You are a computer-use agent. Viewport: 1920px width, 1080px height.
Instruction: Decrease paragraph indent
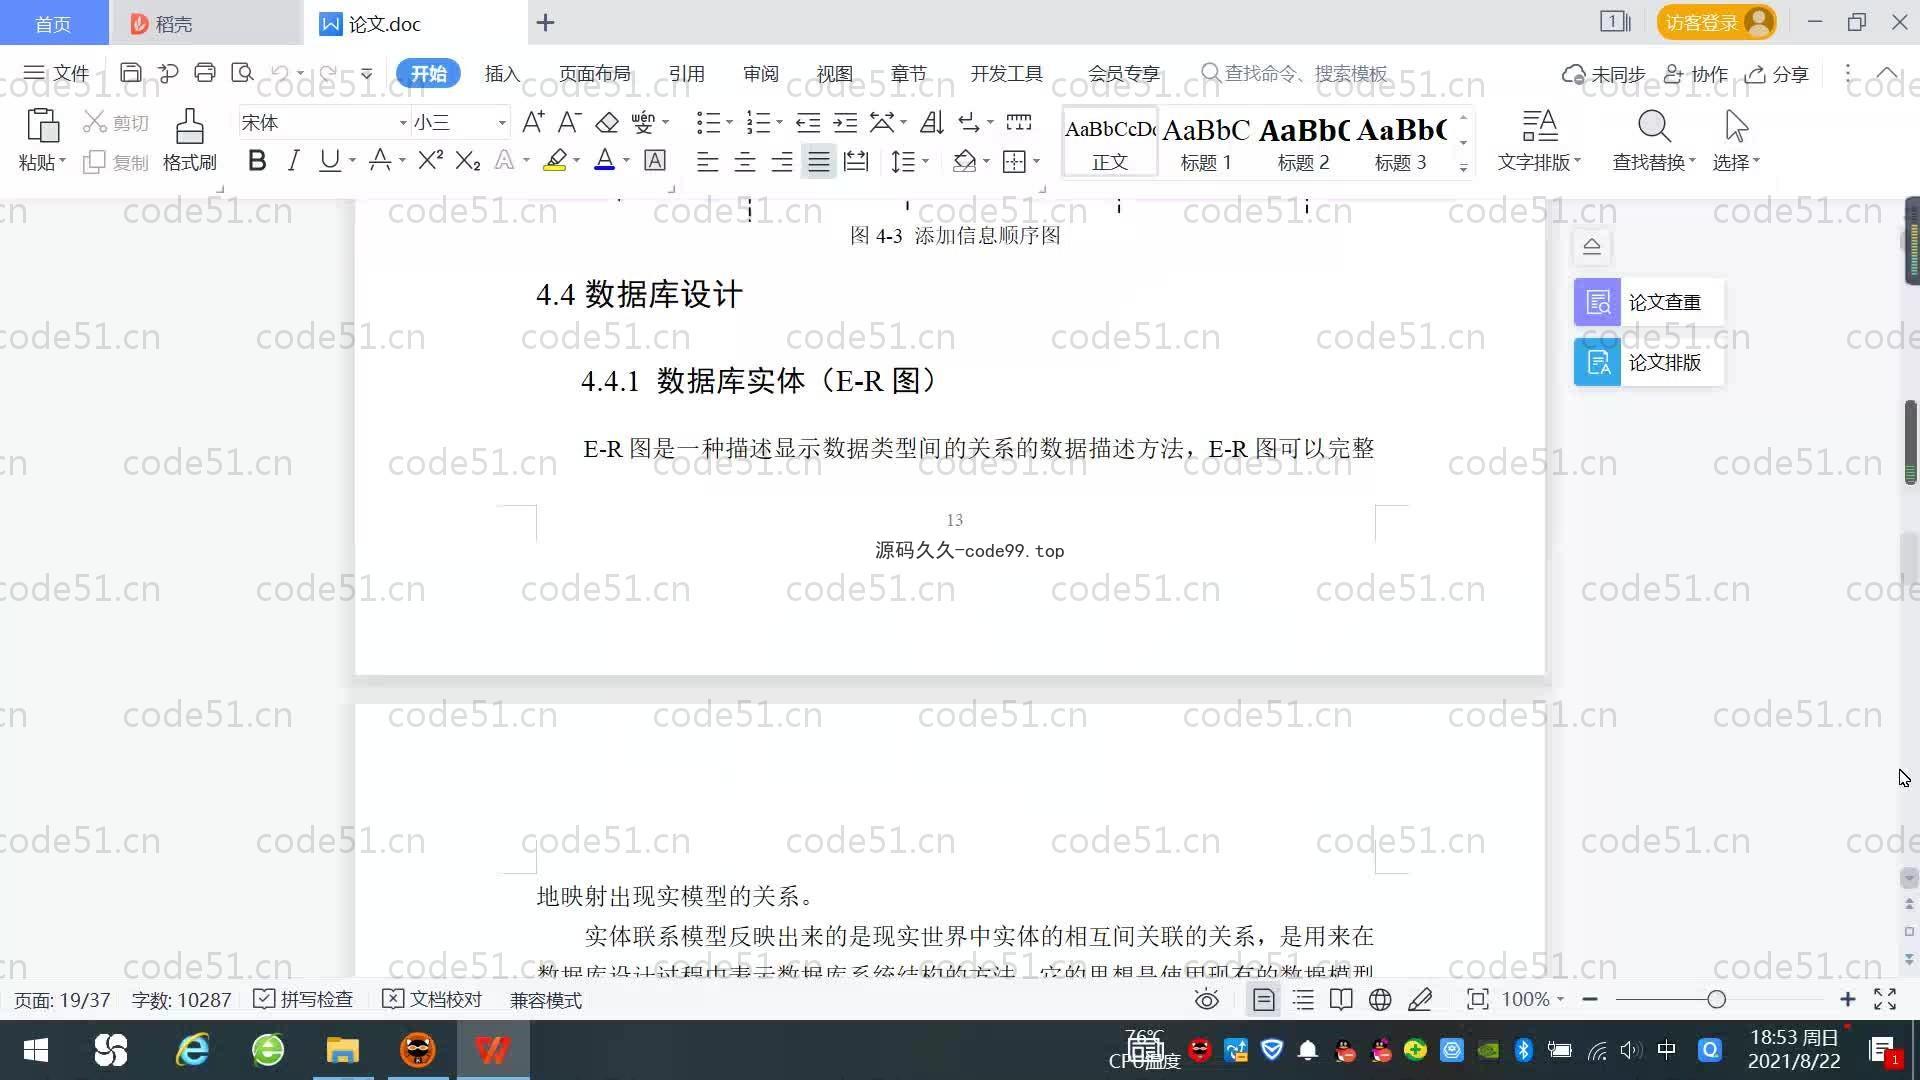(808, 122)
